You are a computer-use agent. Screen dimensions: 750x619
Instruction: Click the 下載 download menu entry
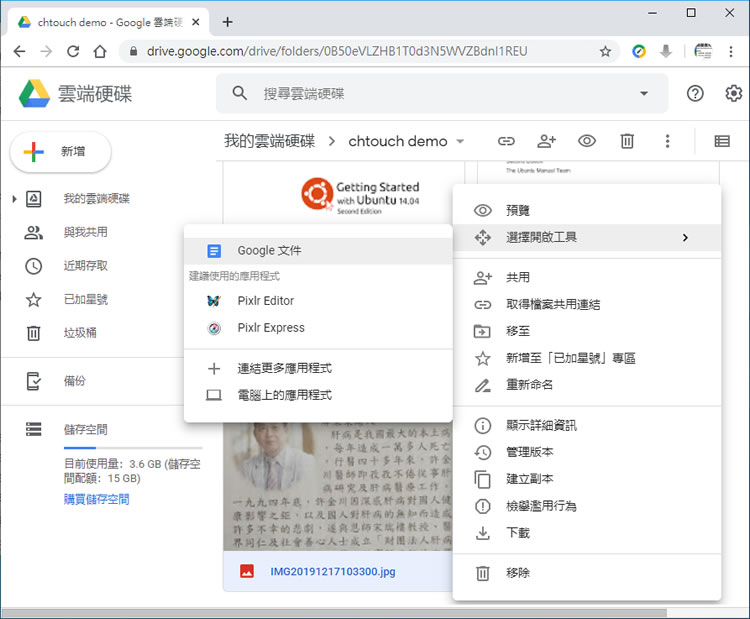(518, 533)
